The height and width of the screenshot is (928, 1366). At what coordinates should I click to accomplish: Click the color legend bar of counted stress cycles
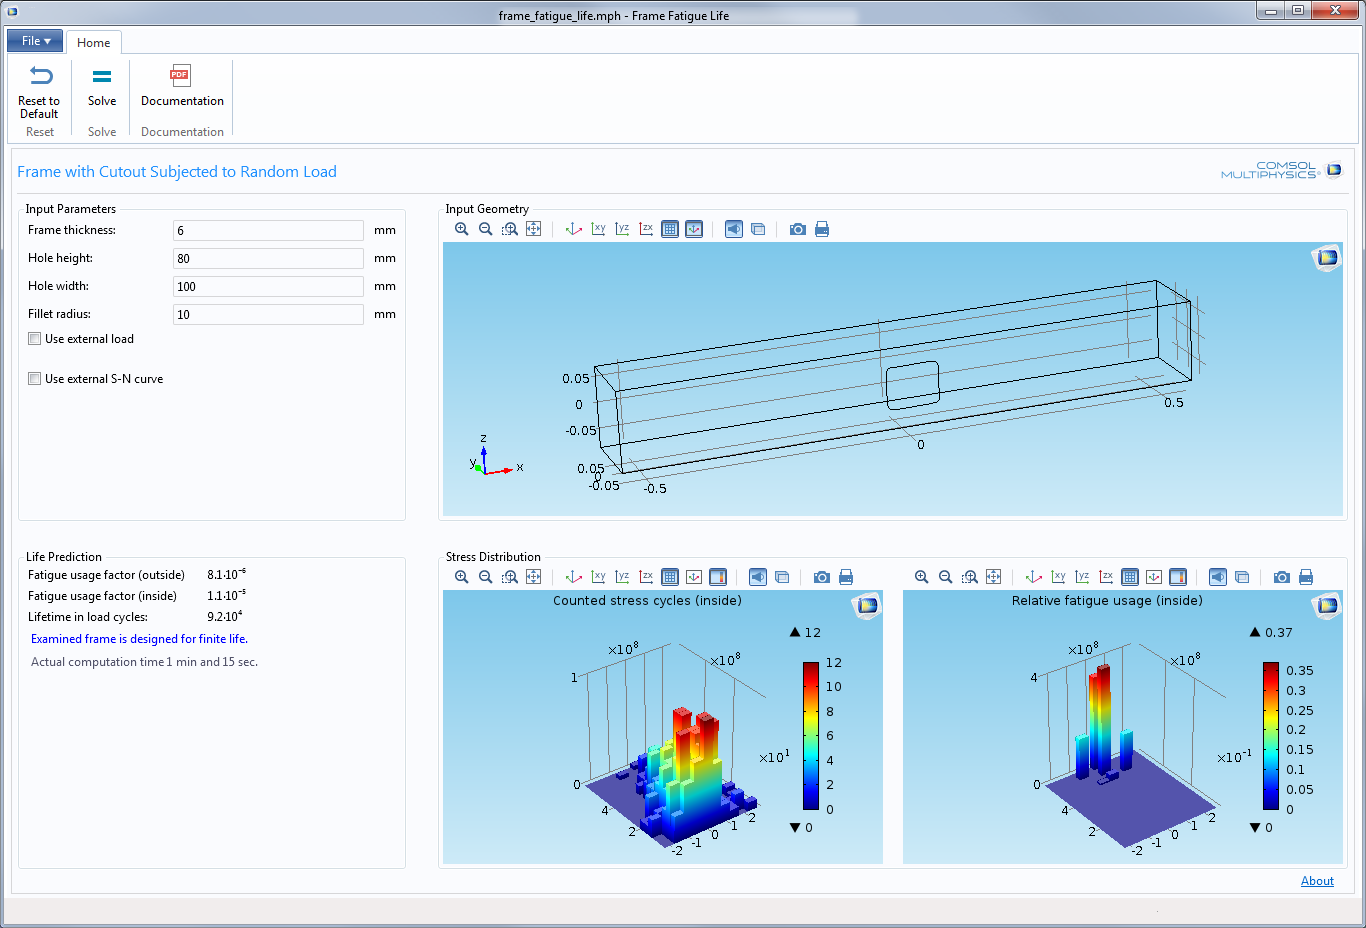point(811,736)
